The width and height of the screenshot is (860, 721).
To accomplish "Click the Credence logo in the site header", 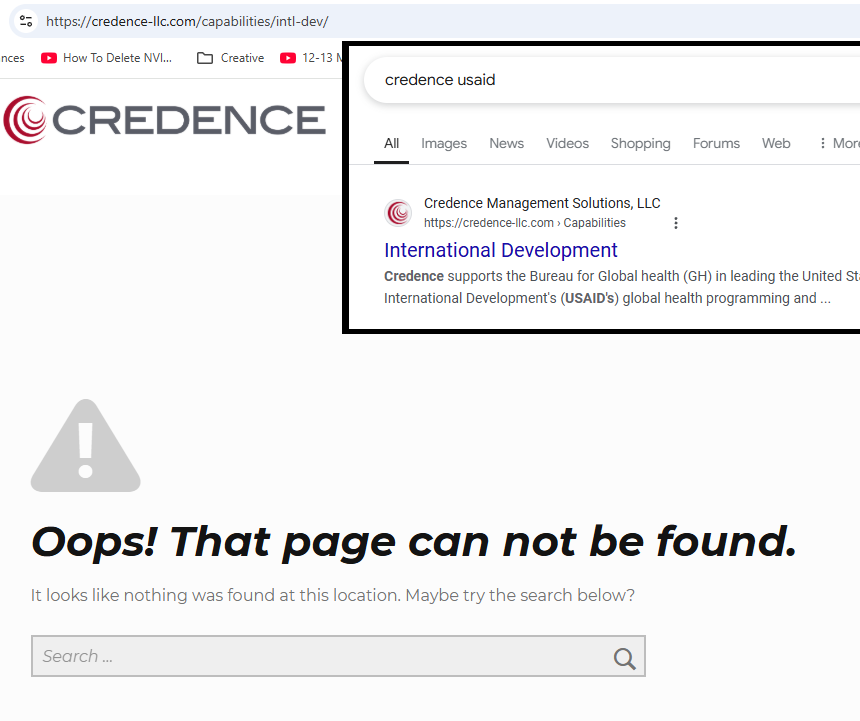I will 165,120.
